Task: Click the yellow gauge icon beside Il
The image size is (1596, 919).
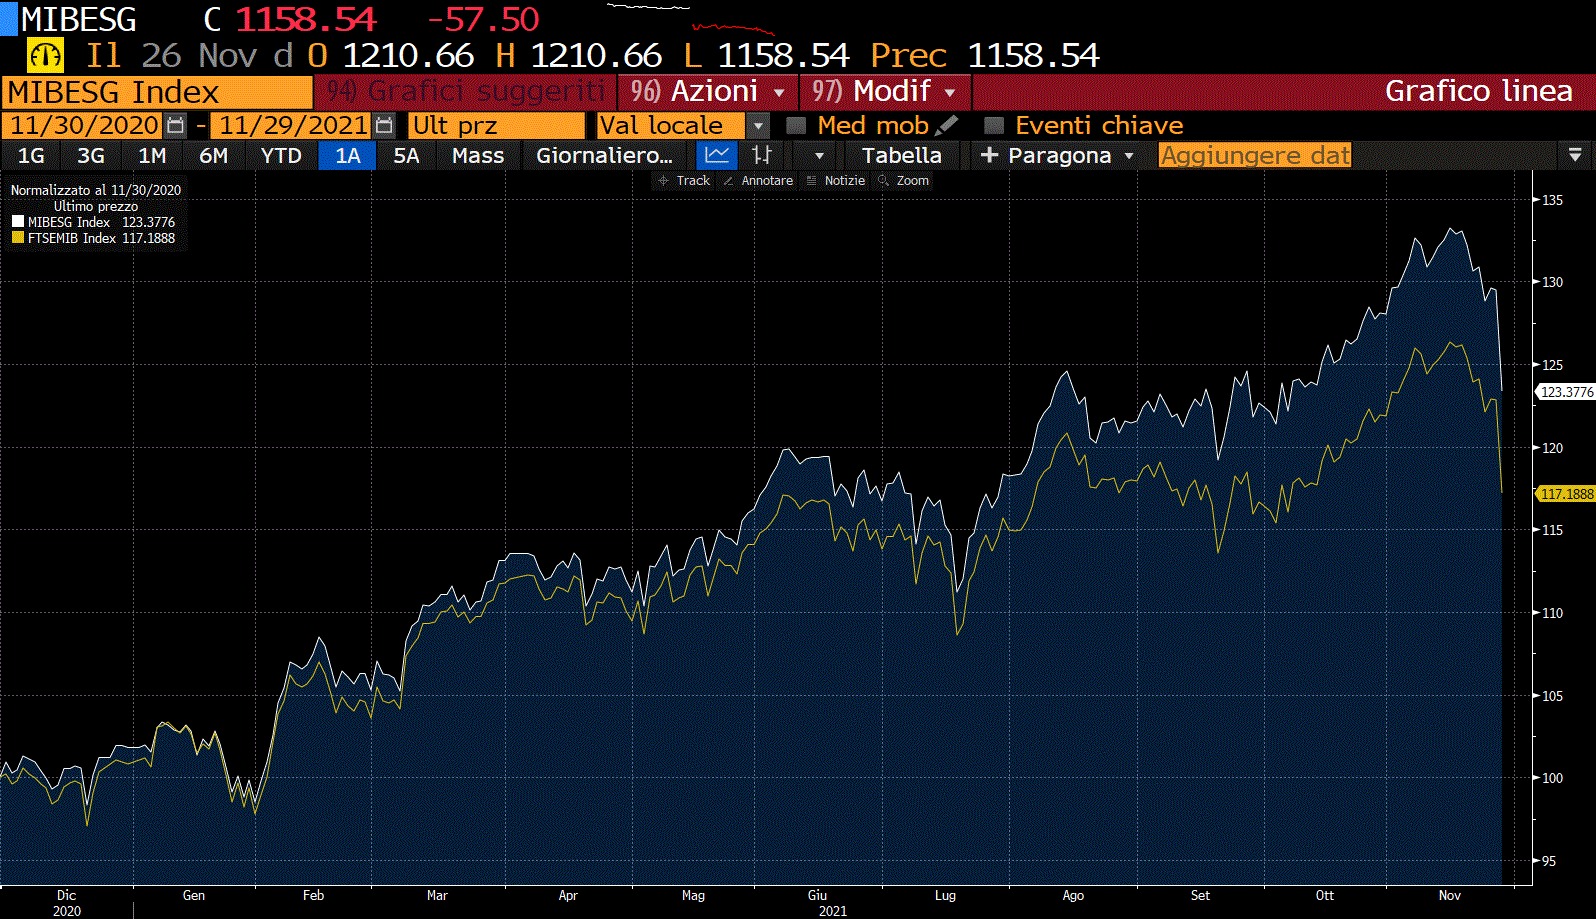Action: tap(45, 55)
